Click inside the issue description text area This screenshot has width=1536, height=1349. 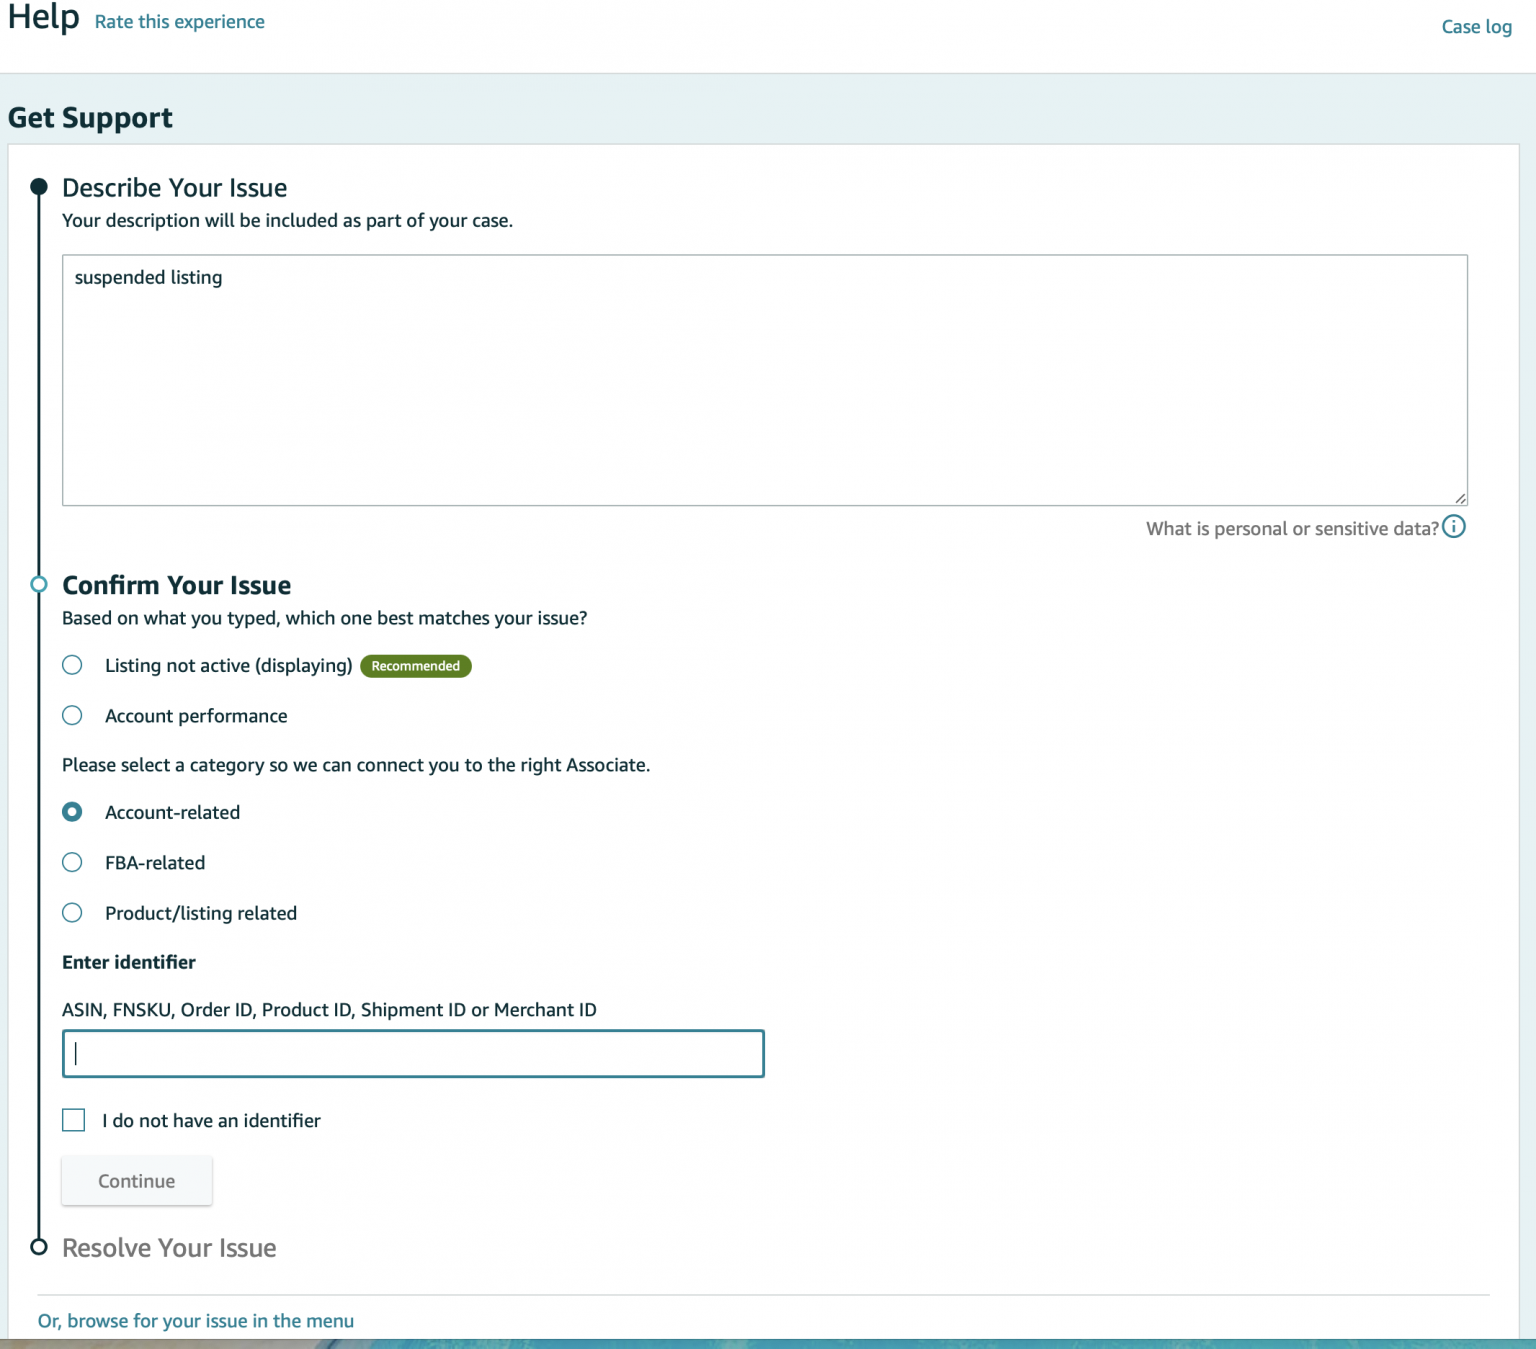(765, 380)
